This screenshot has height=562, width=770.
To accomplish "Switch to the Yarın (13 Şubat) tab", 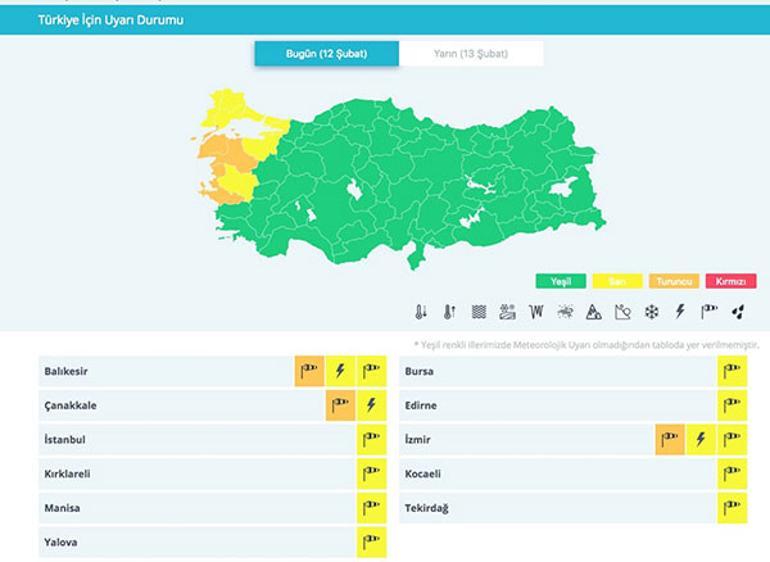I will [471, 54].
